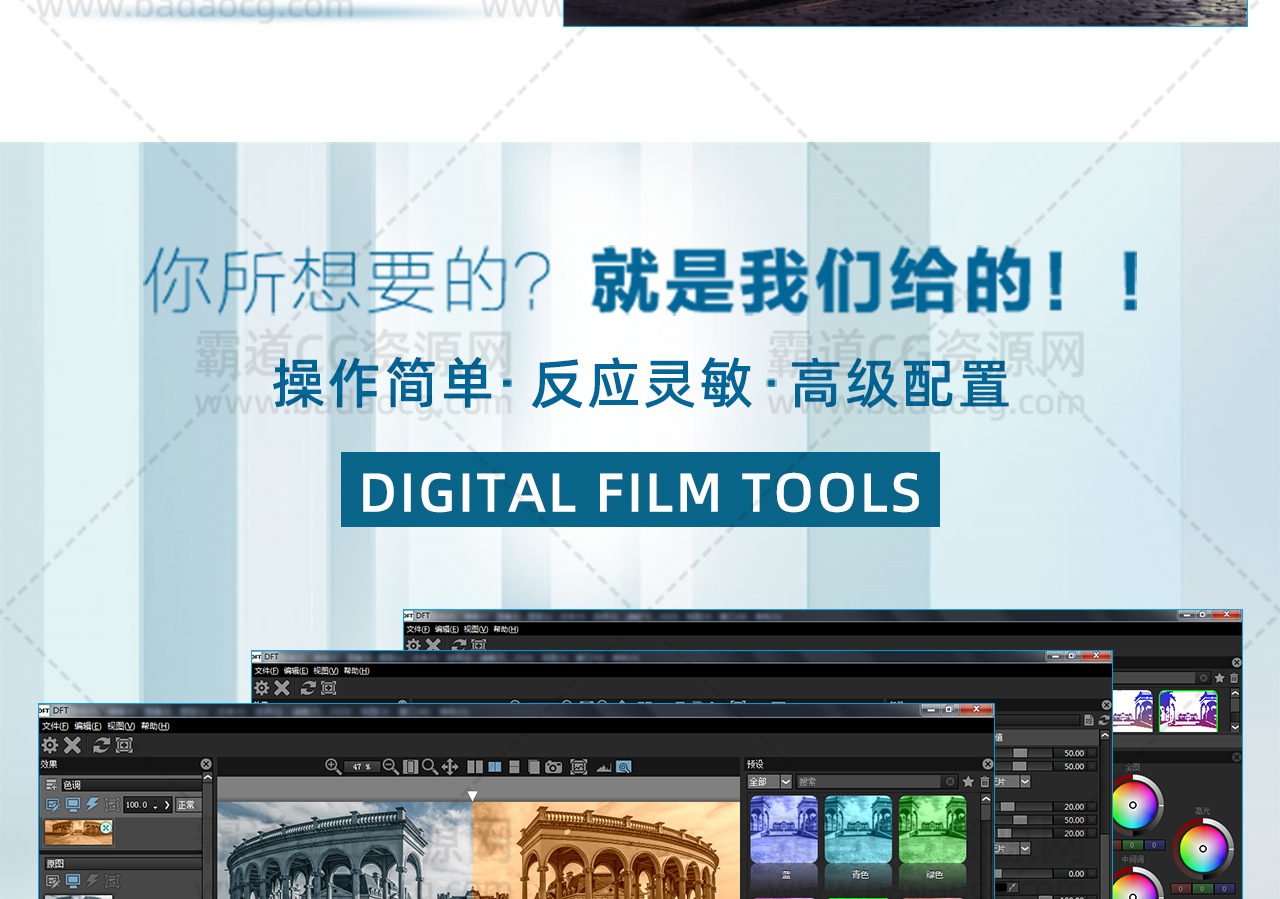
Task: Open the 全部 category dropdown in presets
Action: (770, 782)
